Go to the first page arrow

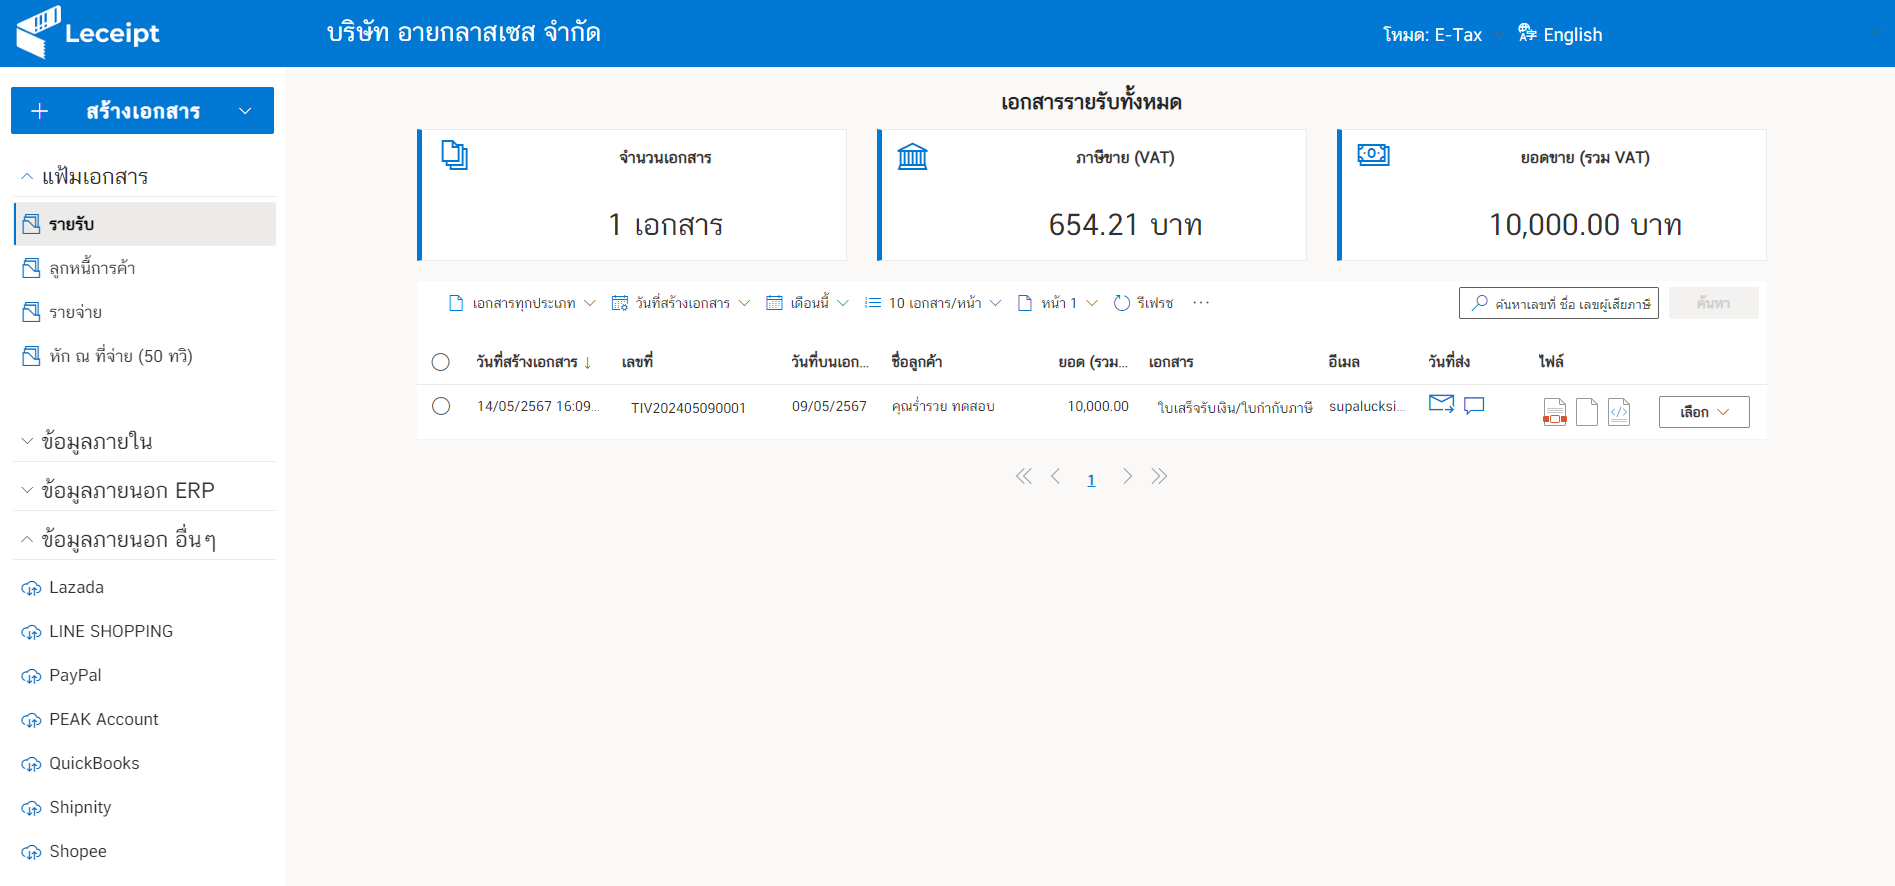[1023, 477]
